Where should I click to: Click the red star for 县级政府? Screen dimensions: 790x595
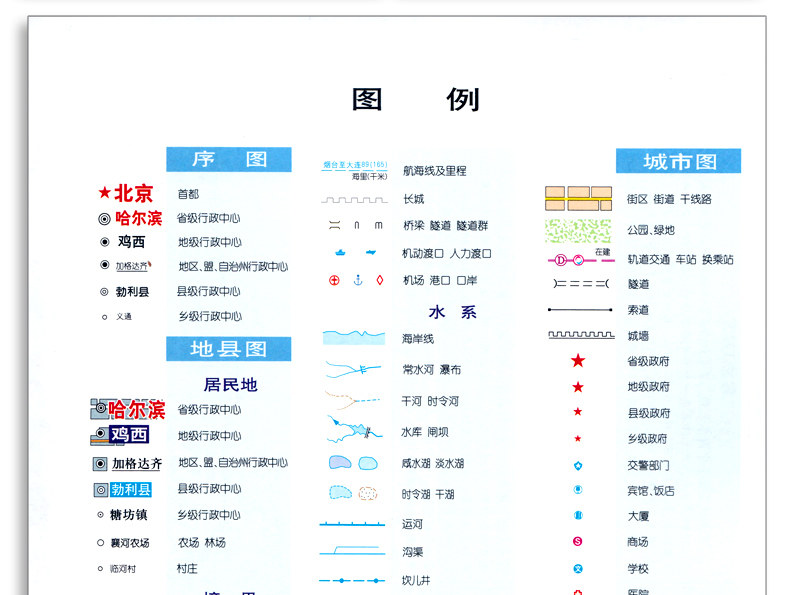coord(578,412)
